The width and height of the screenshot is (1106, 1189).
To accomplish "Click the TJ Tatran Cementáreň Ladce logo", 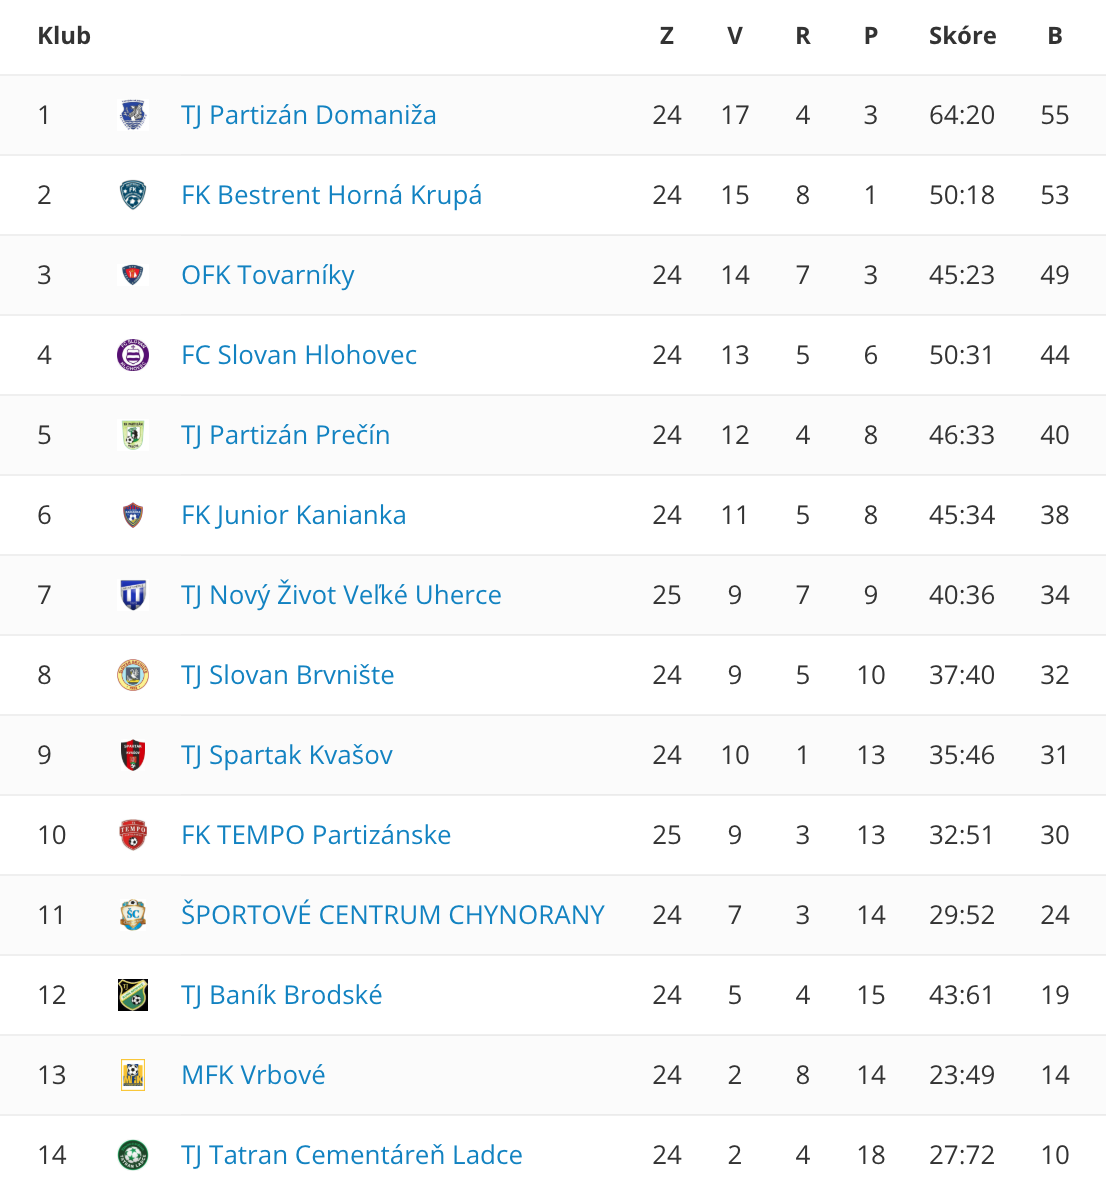I will click(x=133, y=1155).
